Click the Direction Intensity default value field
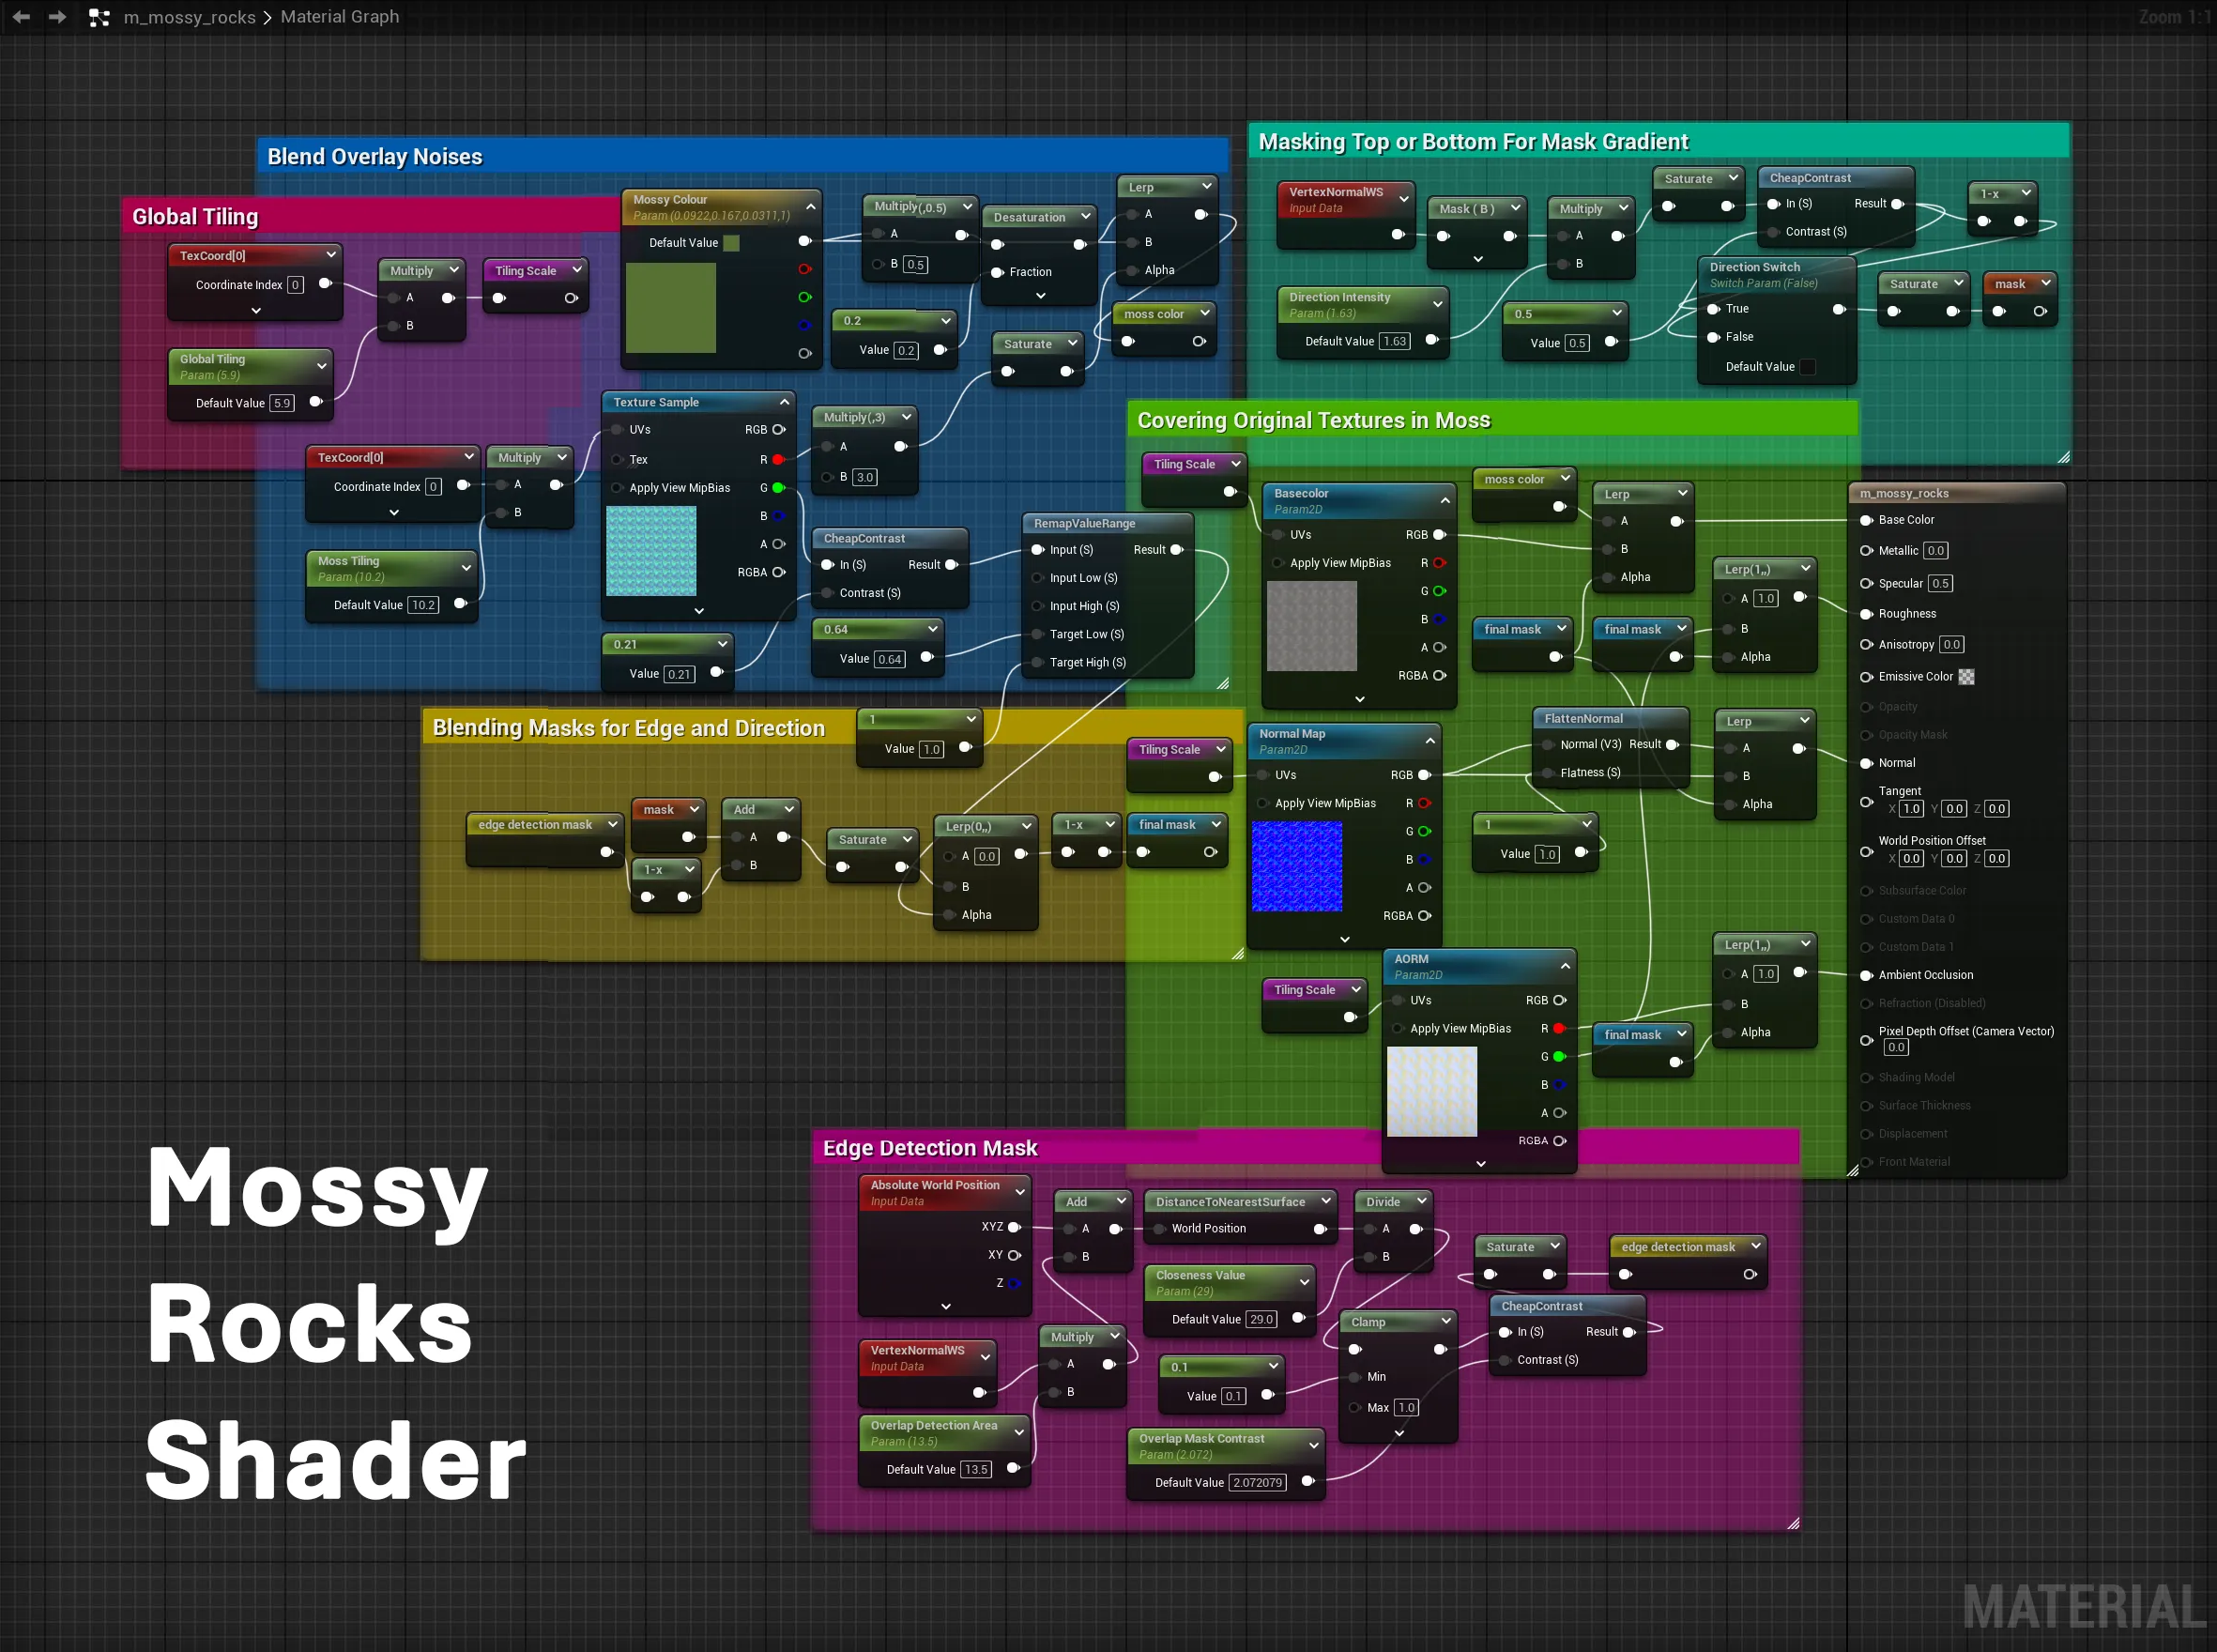The image size is (2217, 1652). tap(1395, 341)
